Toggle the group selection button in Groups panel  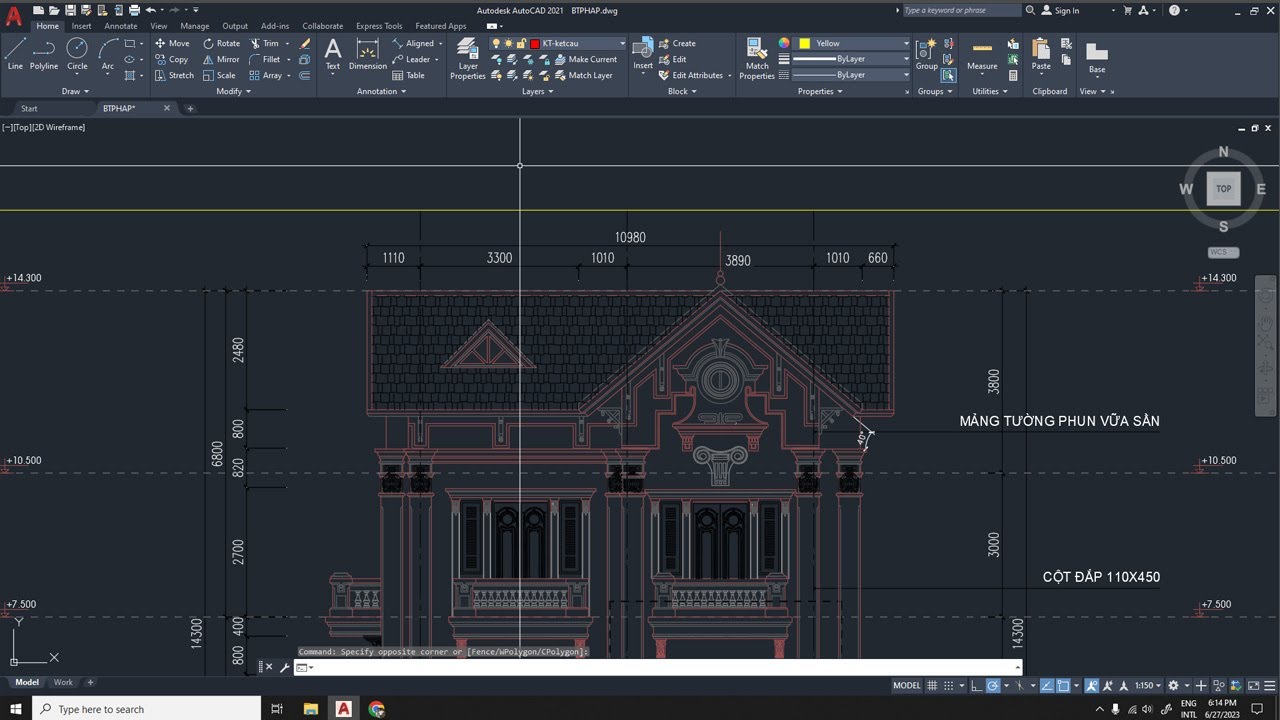948,75
